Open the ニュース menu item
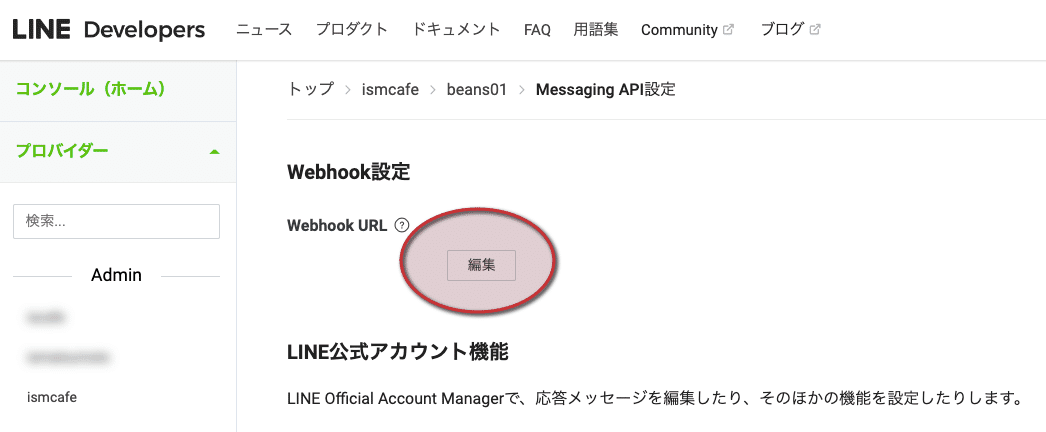Image resolution: width=1046 pixels, height=432 pixels. tap(264, 29)
